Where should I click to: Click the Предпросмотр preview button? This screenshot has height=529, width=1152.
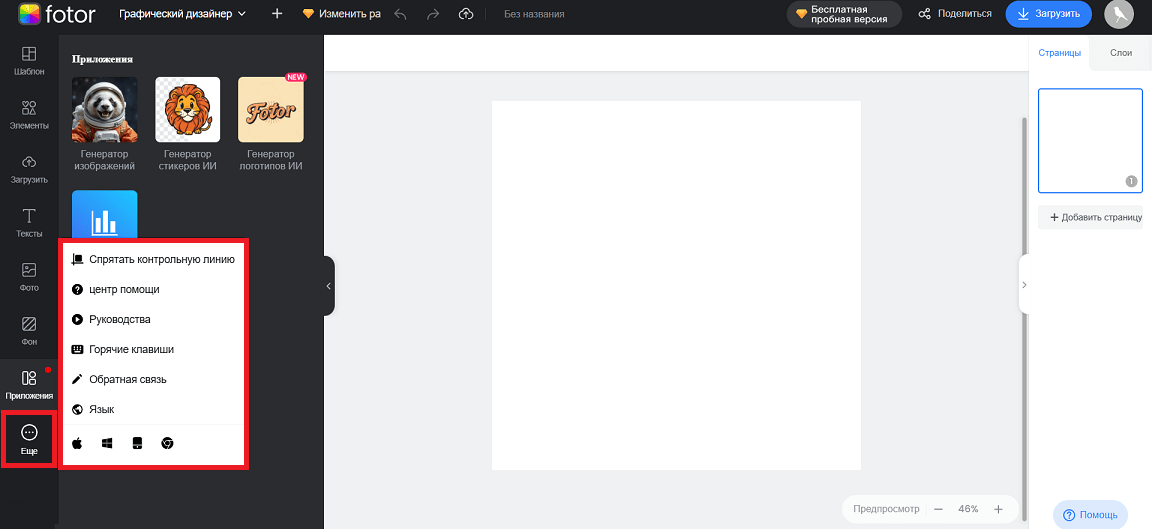[x=886, y=508]
